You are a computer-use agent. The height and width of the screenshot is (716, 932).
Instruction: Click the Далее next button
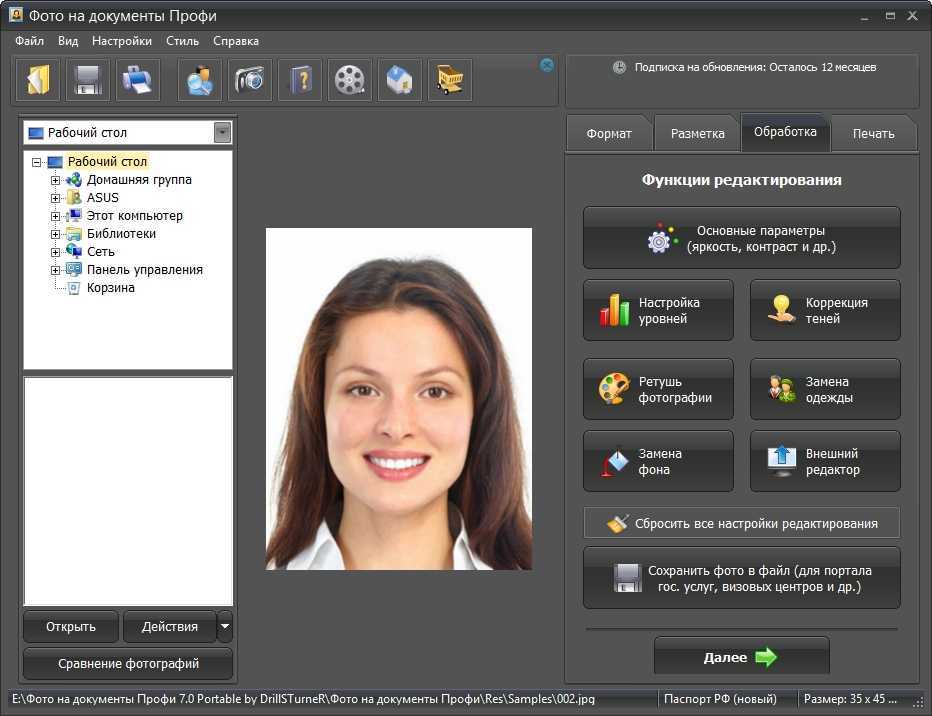click(x=741, y=657)
